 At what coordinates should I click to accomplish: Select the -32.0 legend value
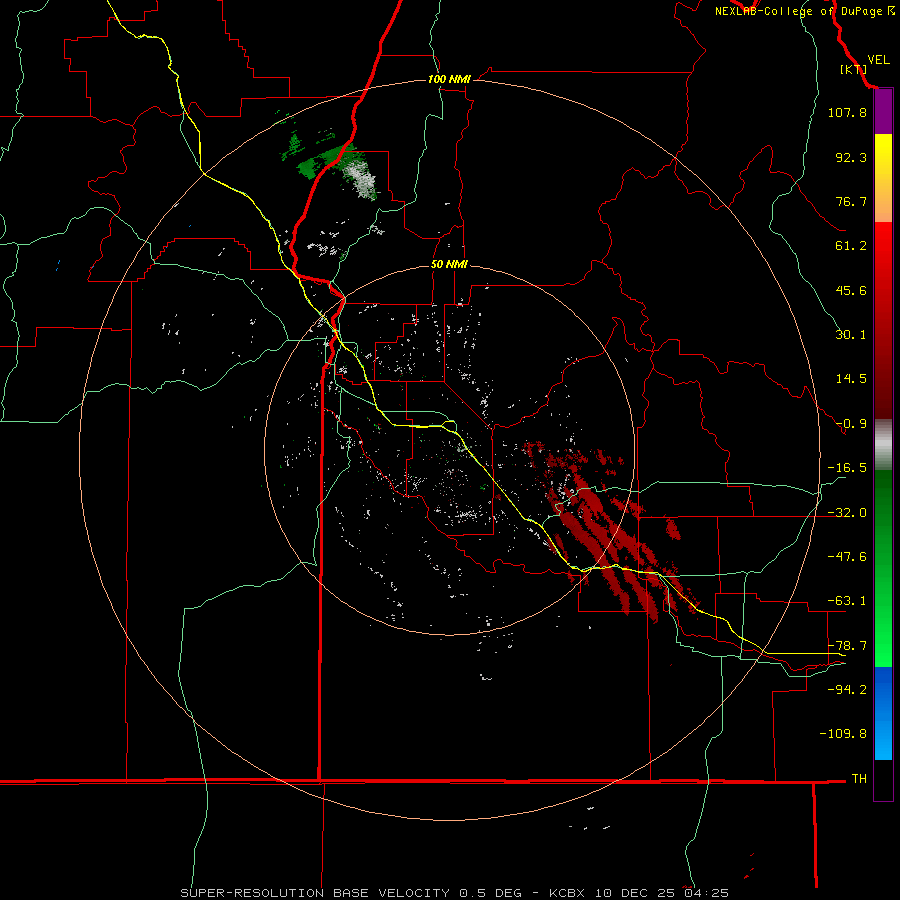click(847, 513)
